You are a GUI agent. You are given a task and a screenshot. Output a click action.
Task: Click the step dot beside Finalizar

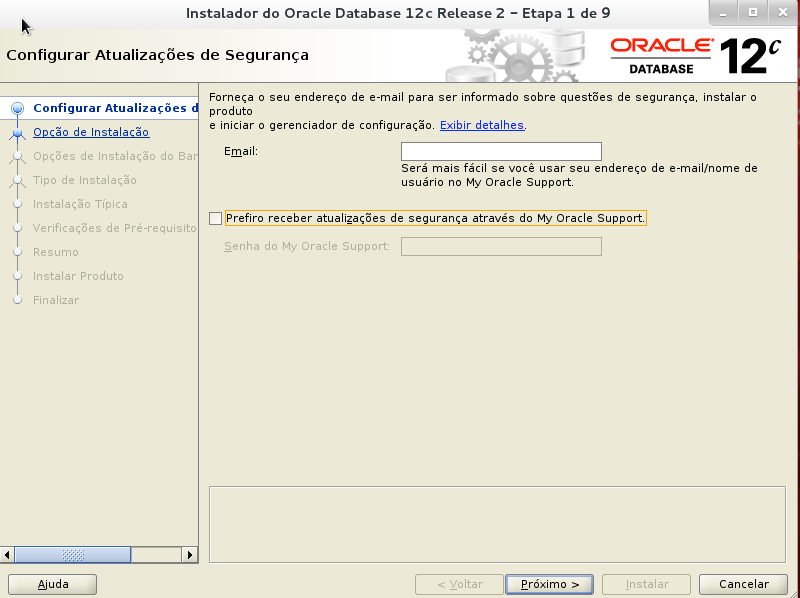(17, 300)
